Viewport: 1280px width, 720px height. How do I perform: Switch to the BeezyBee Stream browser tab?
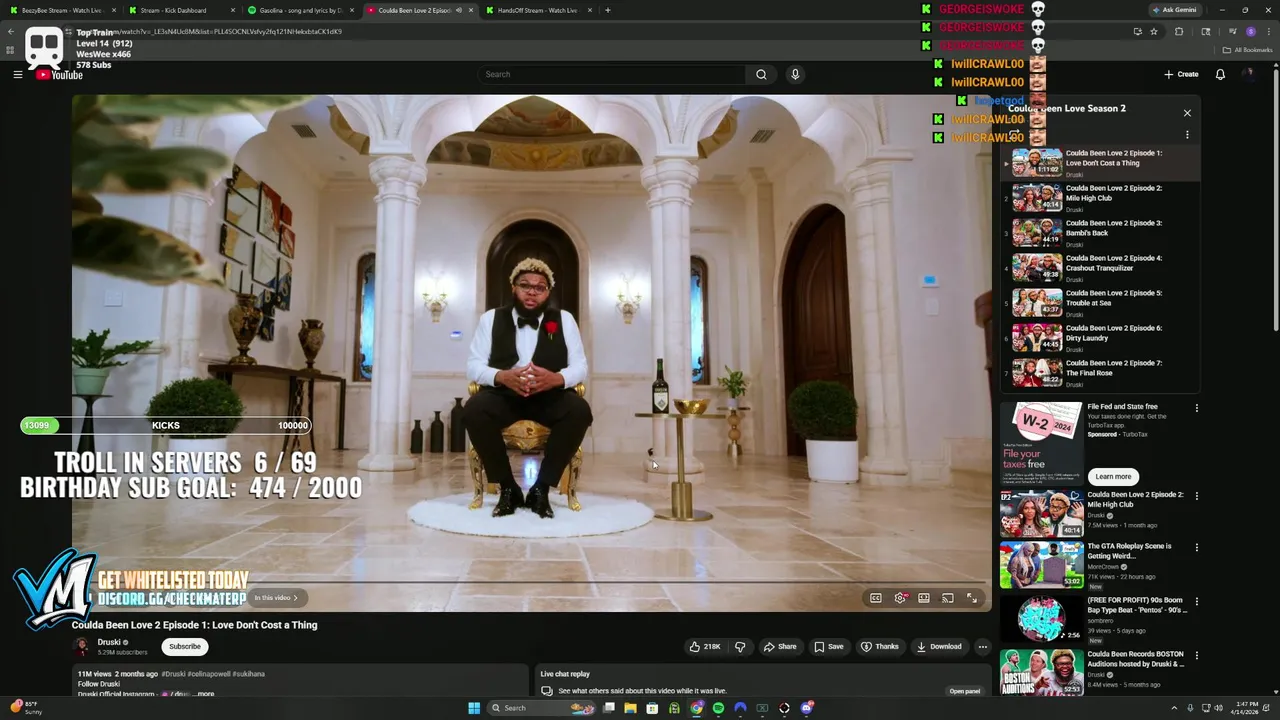coord(60,10)
